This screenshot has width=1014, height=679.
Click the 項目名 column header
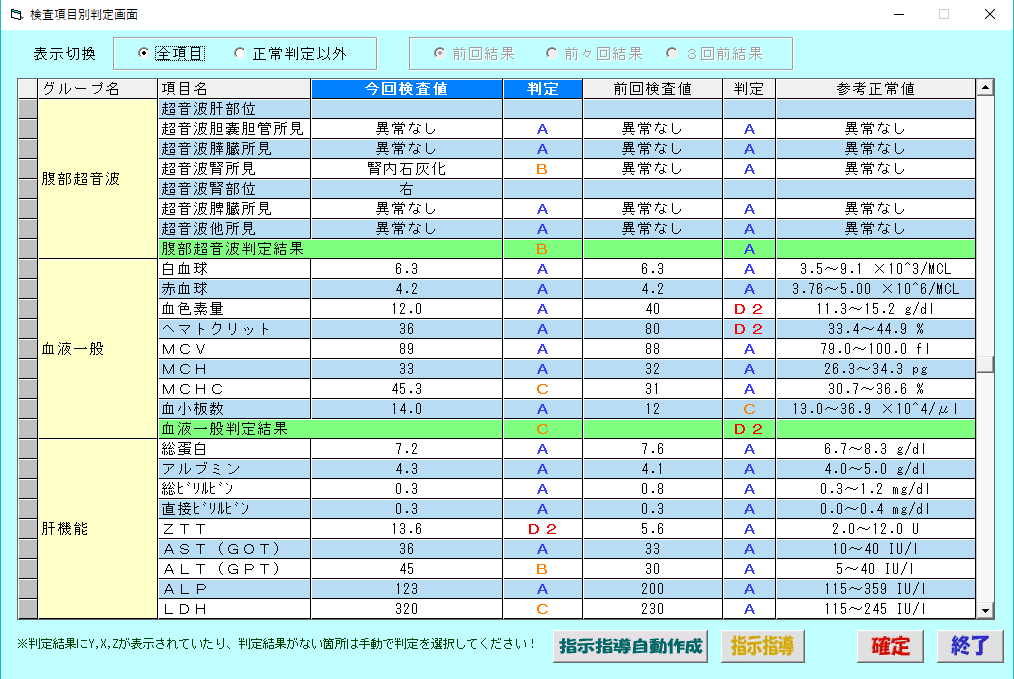[x=234, y=89]
